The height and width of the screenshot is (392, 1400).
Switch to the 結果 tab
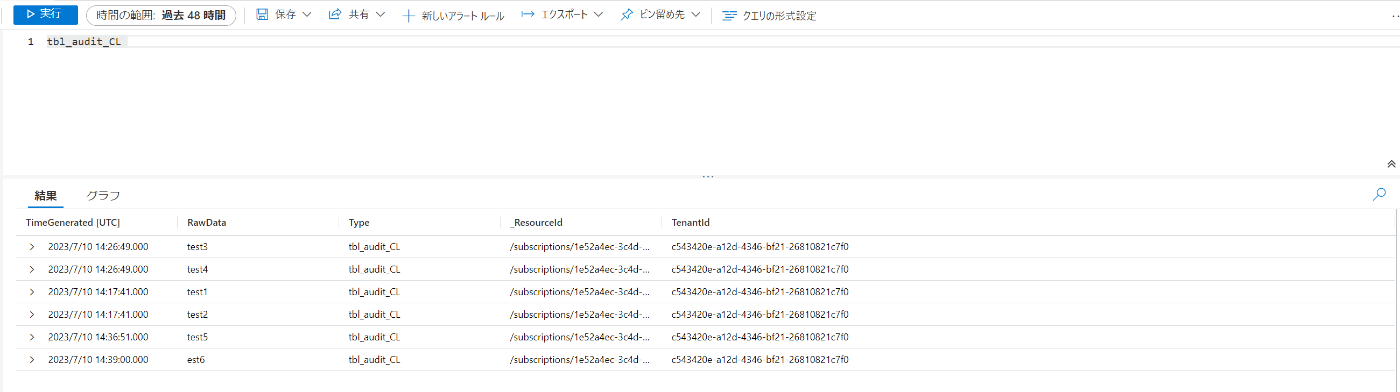45,196
